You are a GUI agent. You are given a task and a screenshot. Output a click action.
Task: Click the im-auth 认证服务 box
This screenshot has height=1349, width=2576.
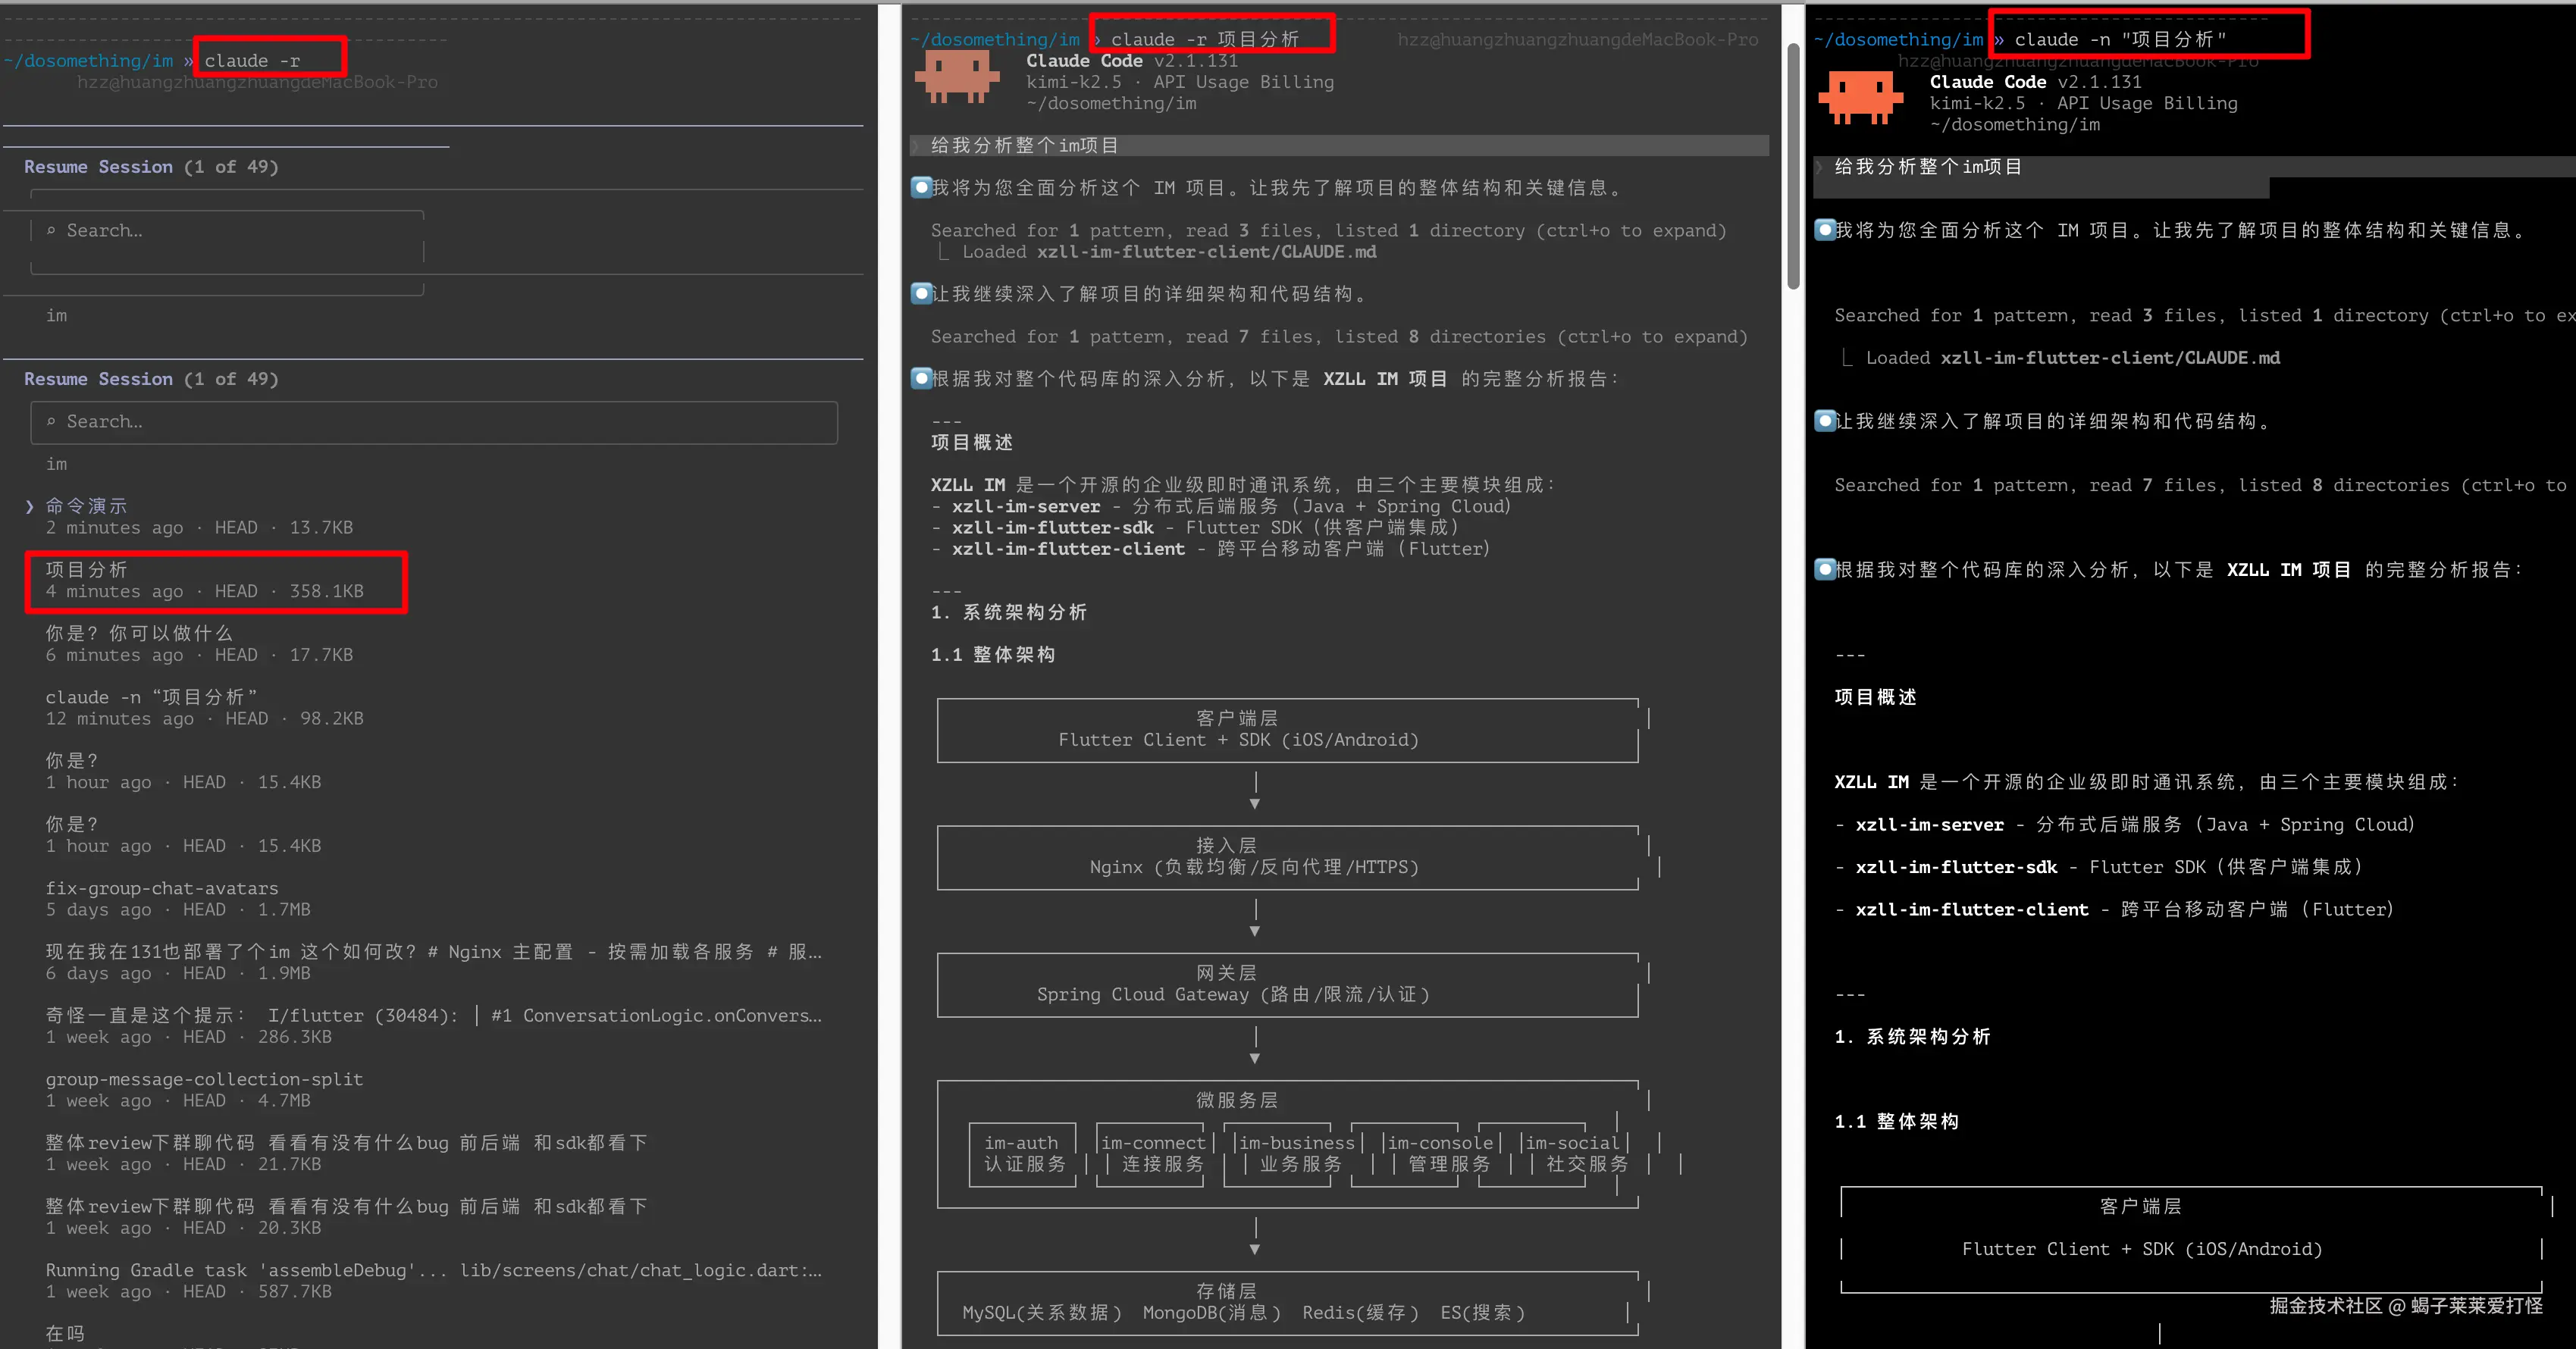[1023, 1154]
